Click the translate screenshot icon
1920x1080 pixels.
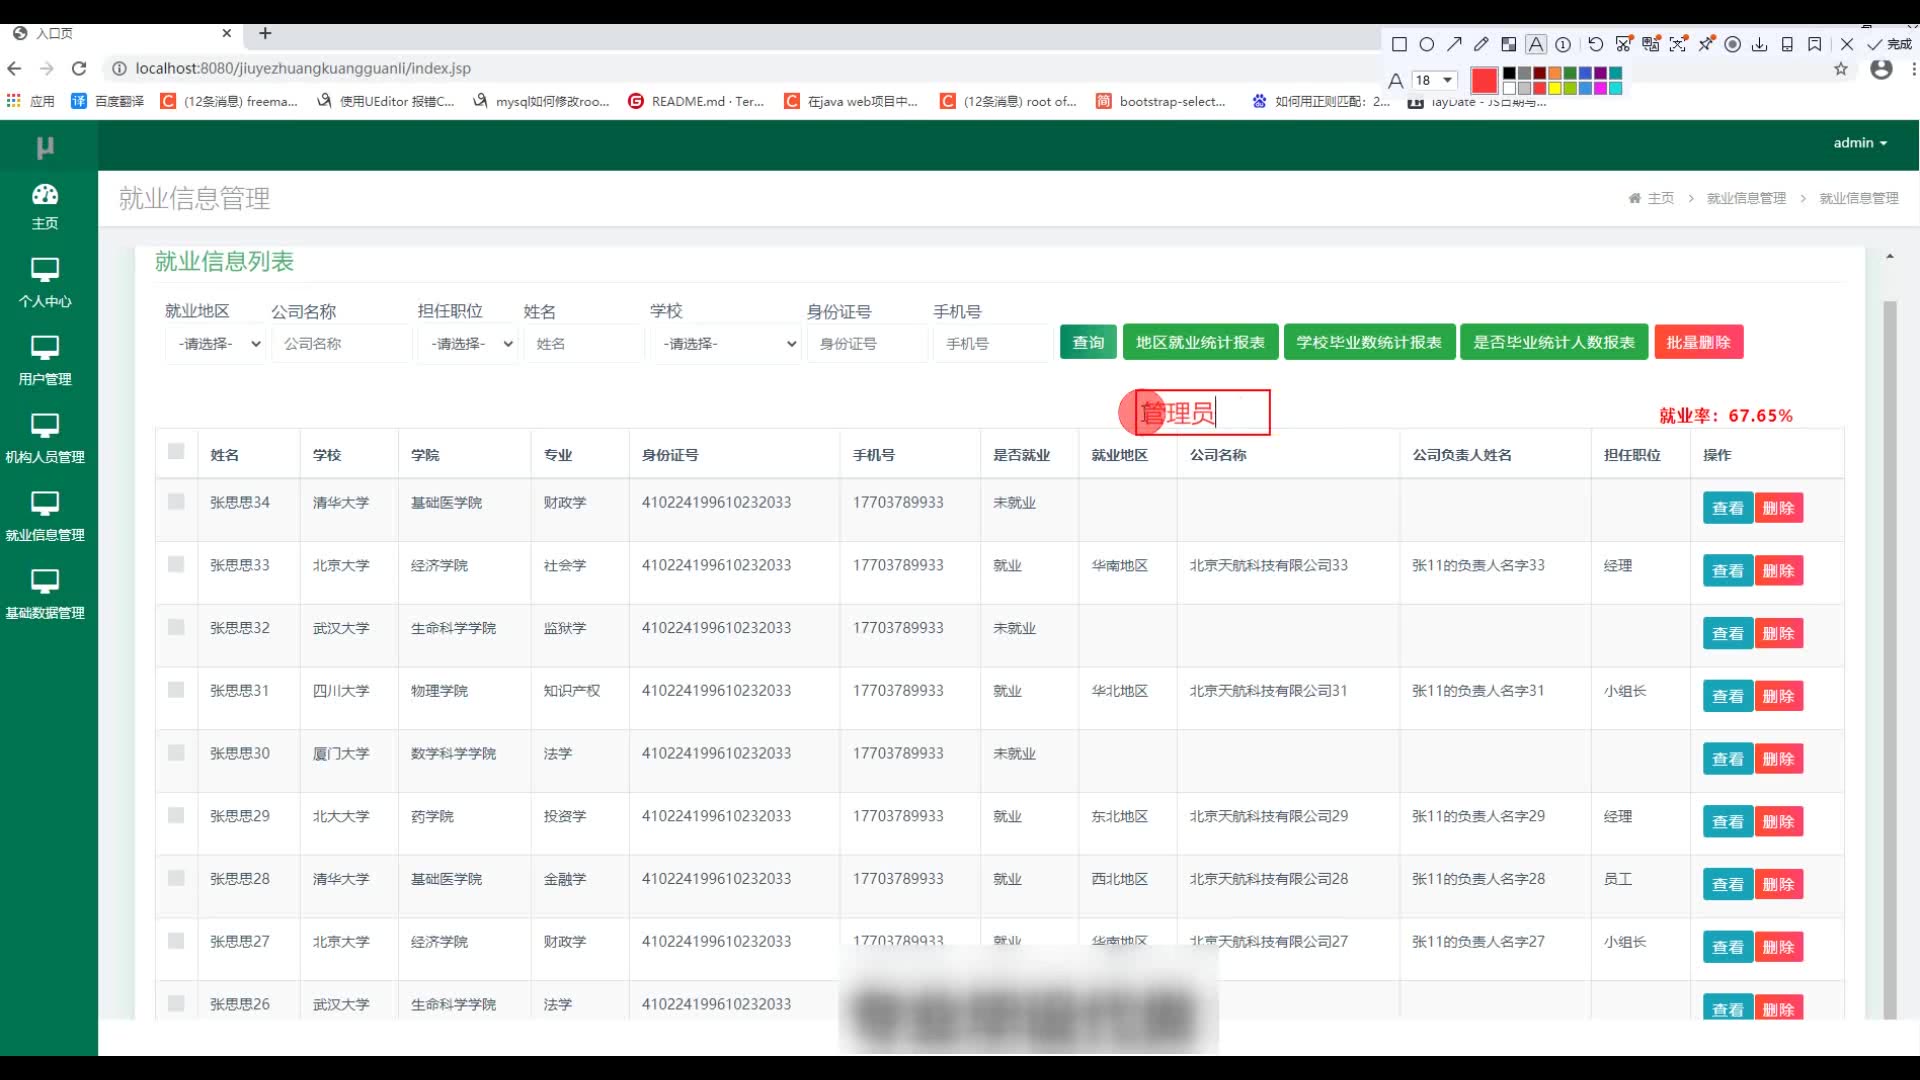[x=1651, y=44]
